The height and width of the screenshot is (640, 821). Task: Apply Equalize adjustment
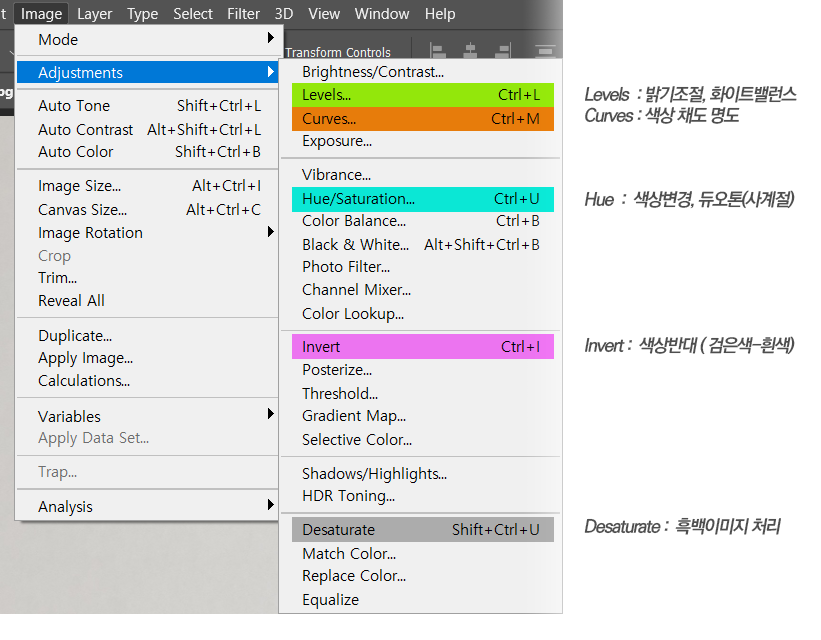423,600
